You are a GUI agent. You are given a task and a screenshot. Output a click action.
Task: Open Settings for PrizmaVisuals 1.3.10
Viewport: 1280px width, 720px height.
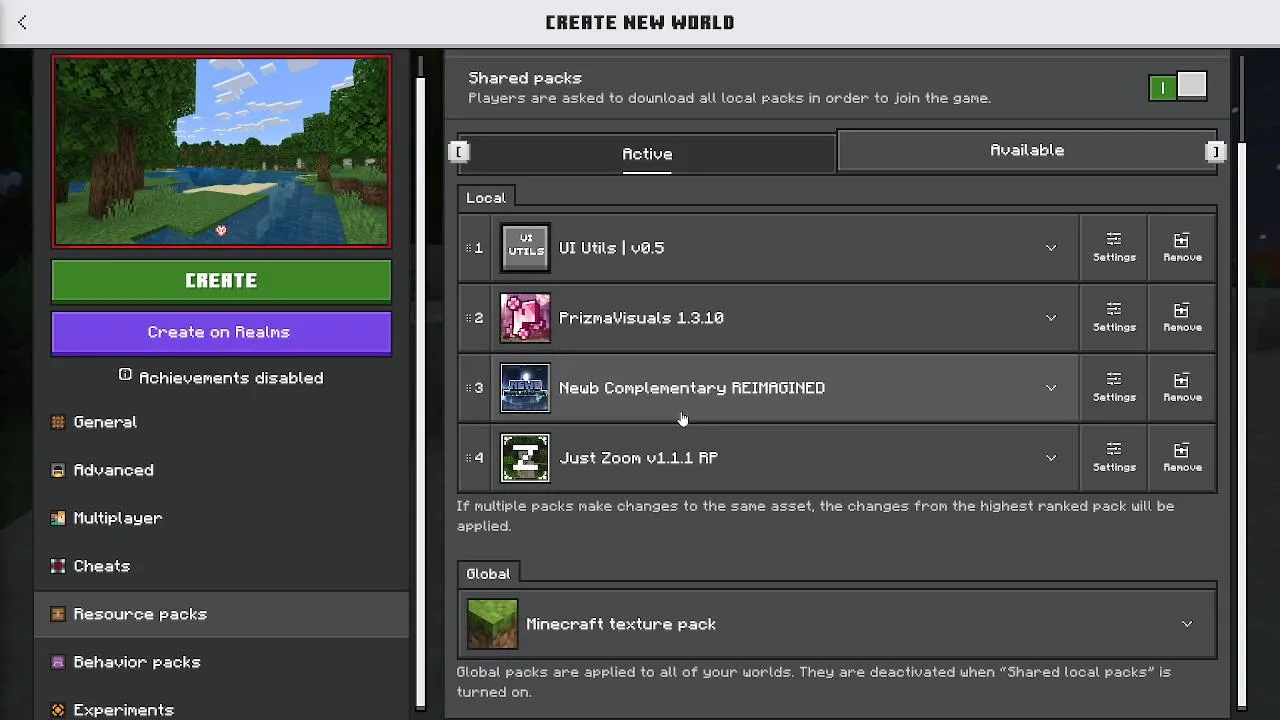pos(1114,318)
